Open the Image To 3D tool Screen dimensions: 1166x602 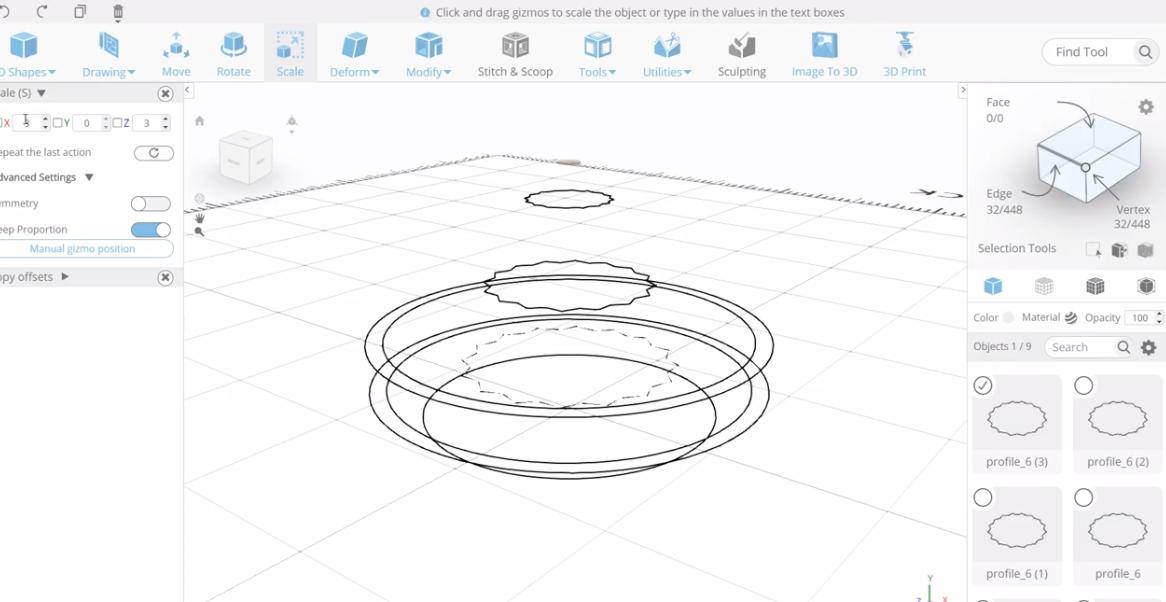point(825,54)
